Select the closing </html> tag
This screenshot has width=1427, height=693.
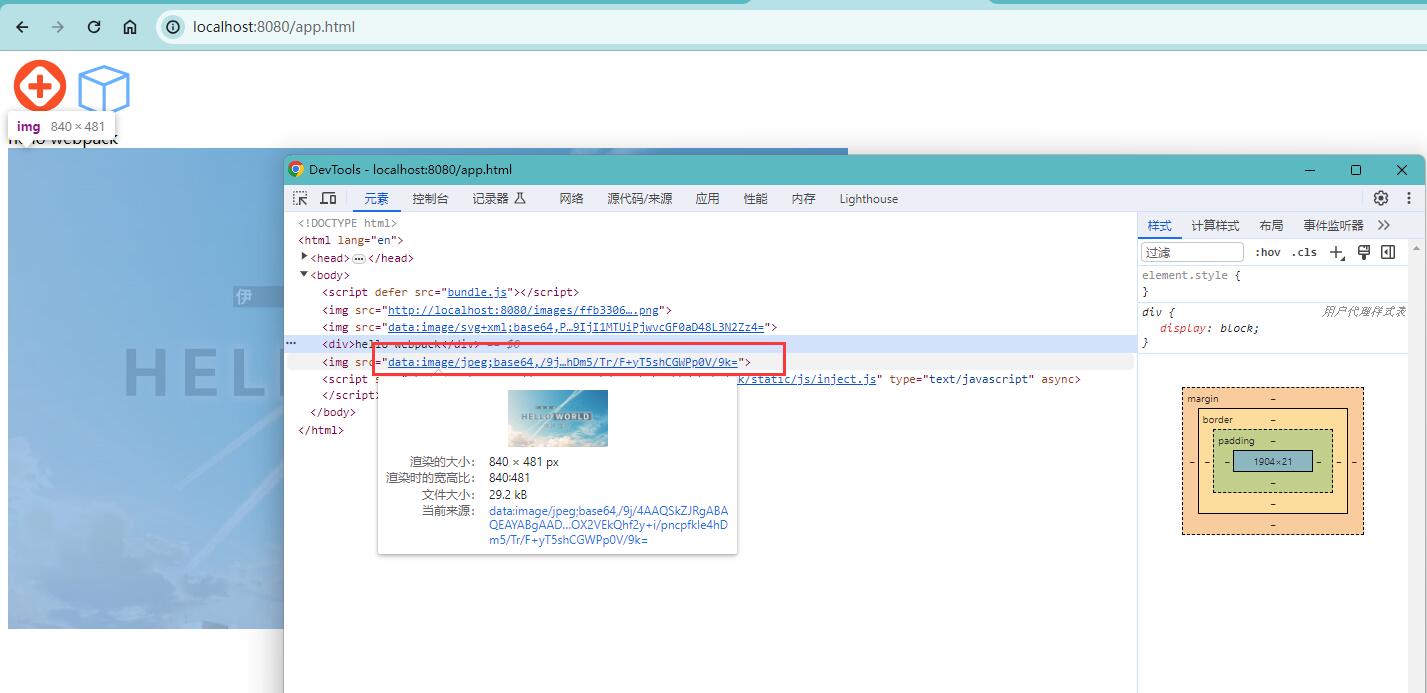pyautogui.click(x=321, y=430)
